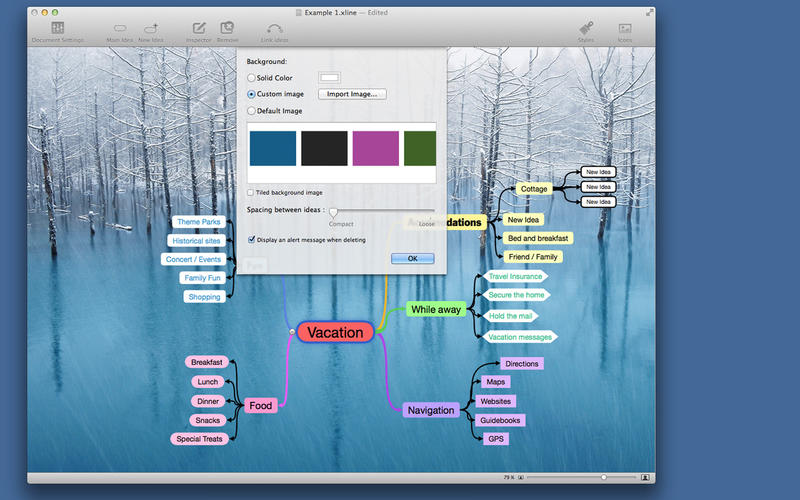
Task: Open Document Settings from the toolbar
Action: [57, 29]
